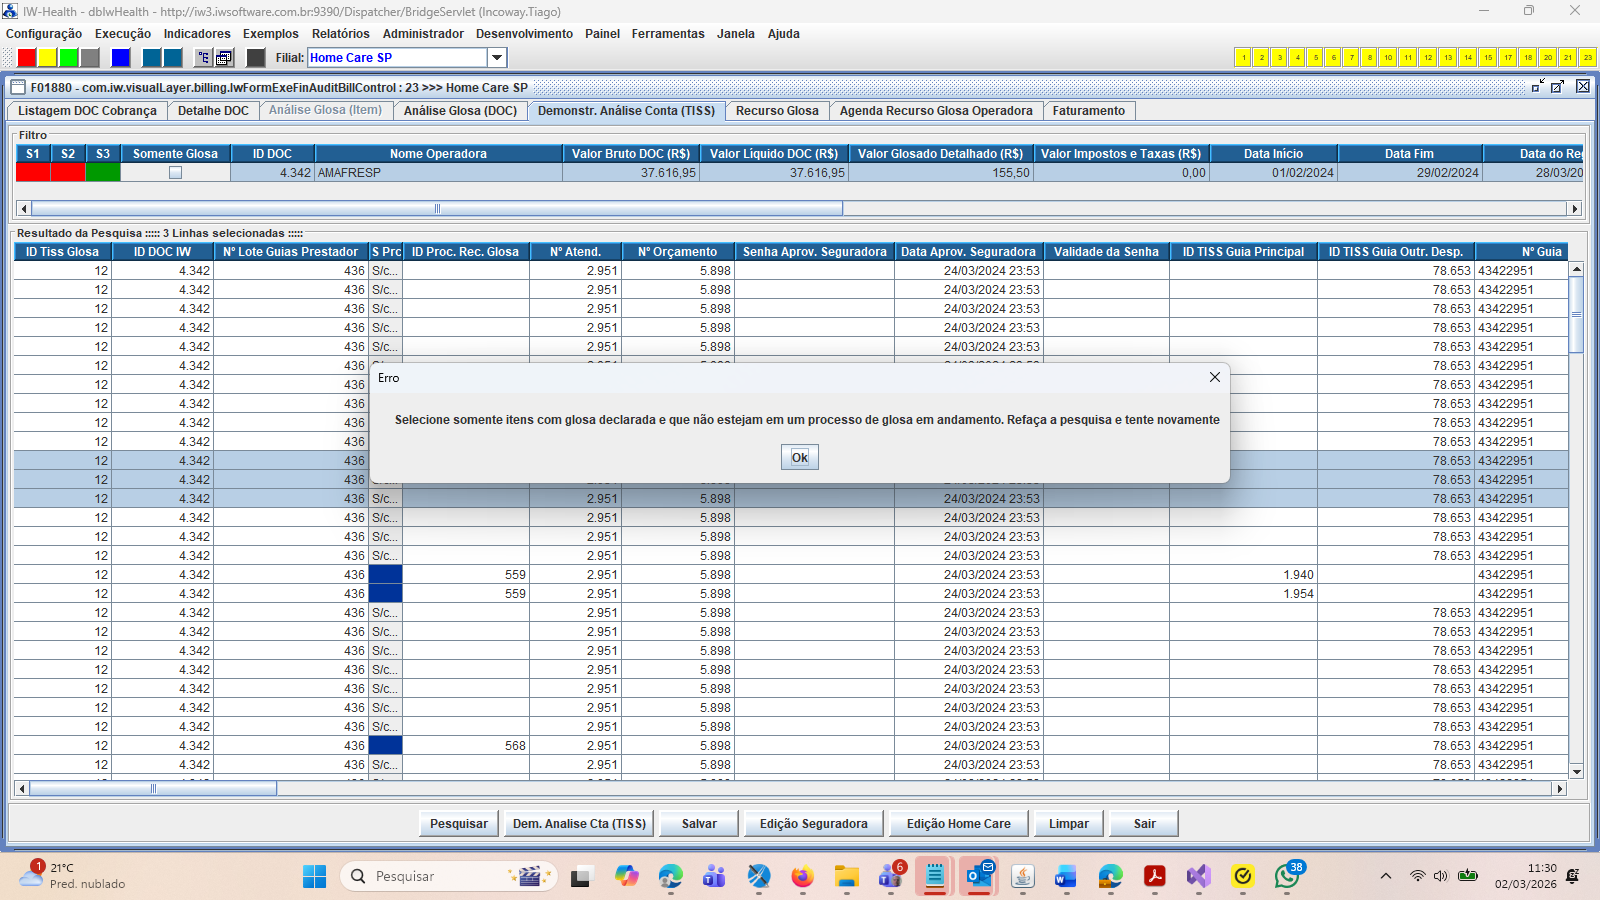Open the Relatórios menu
Screen dimensions: 1600x900
[x=340, y=34]
